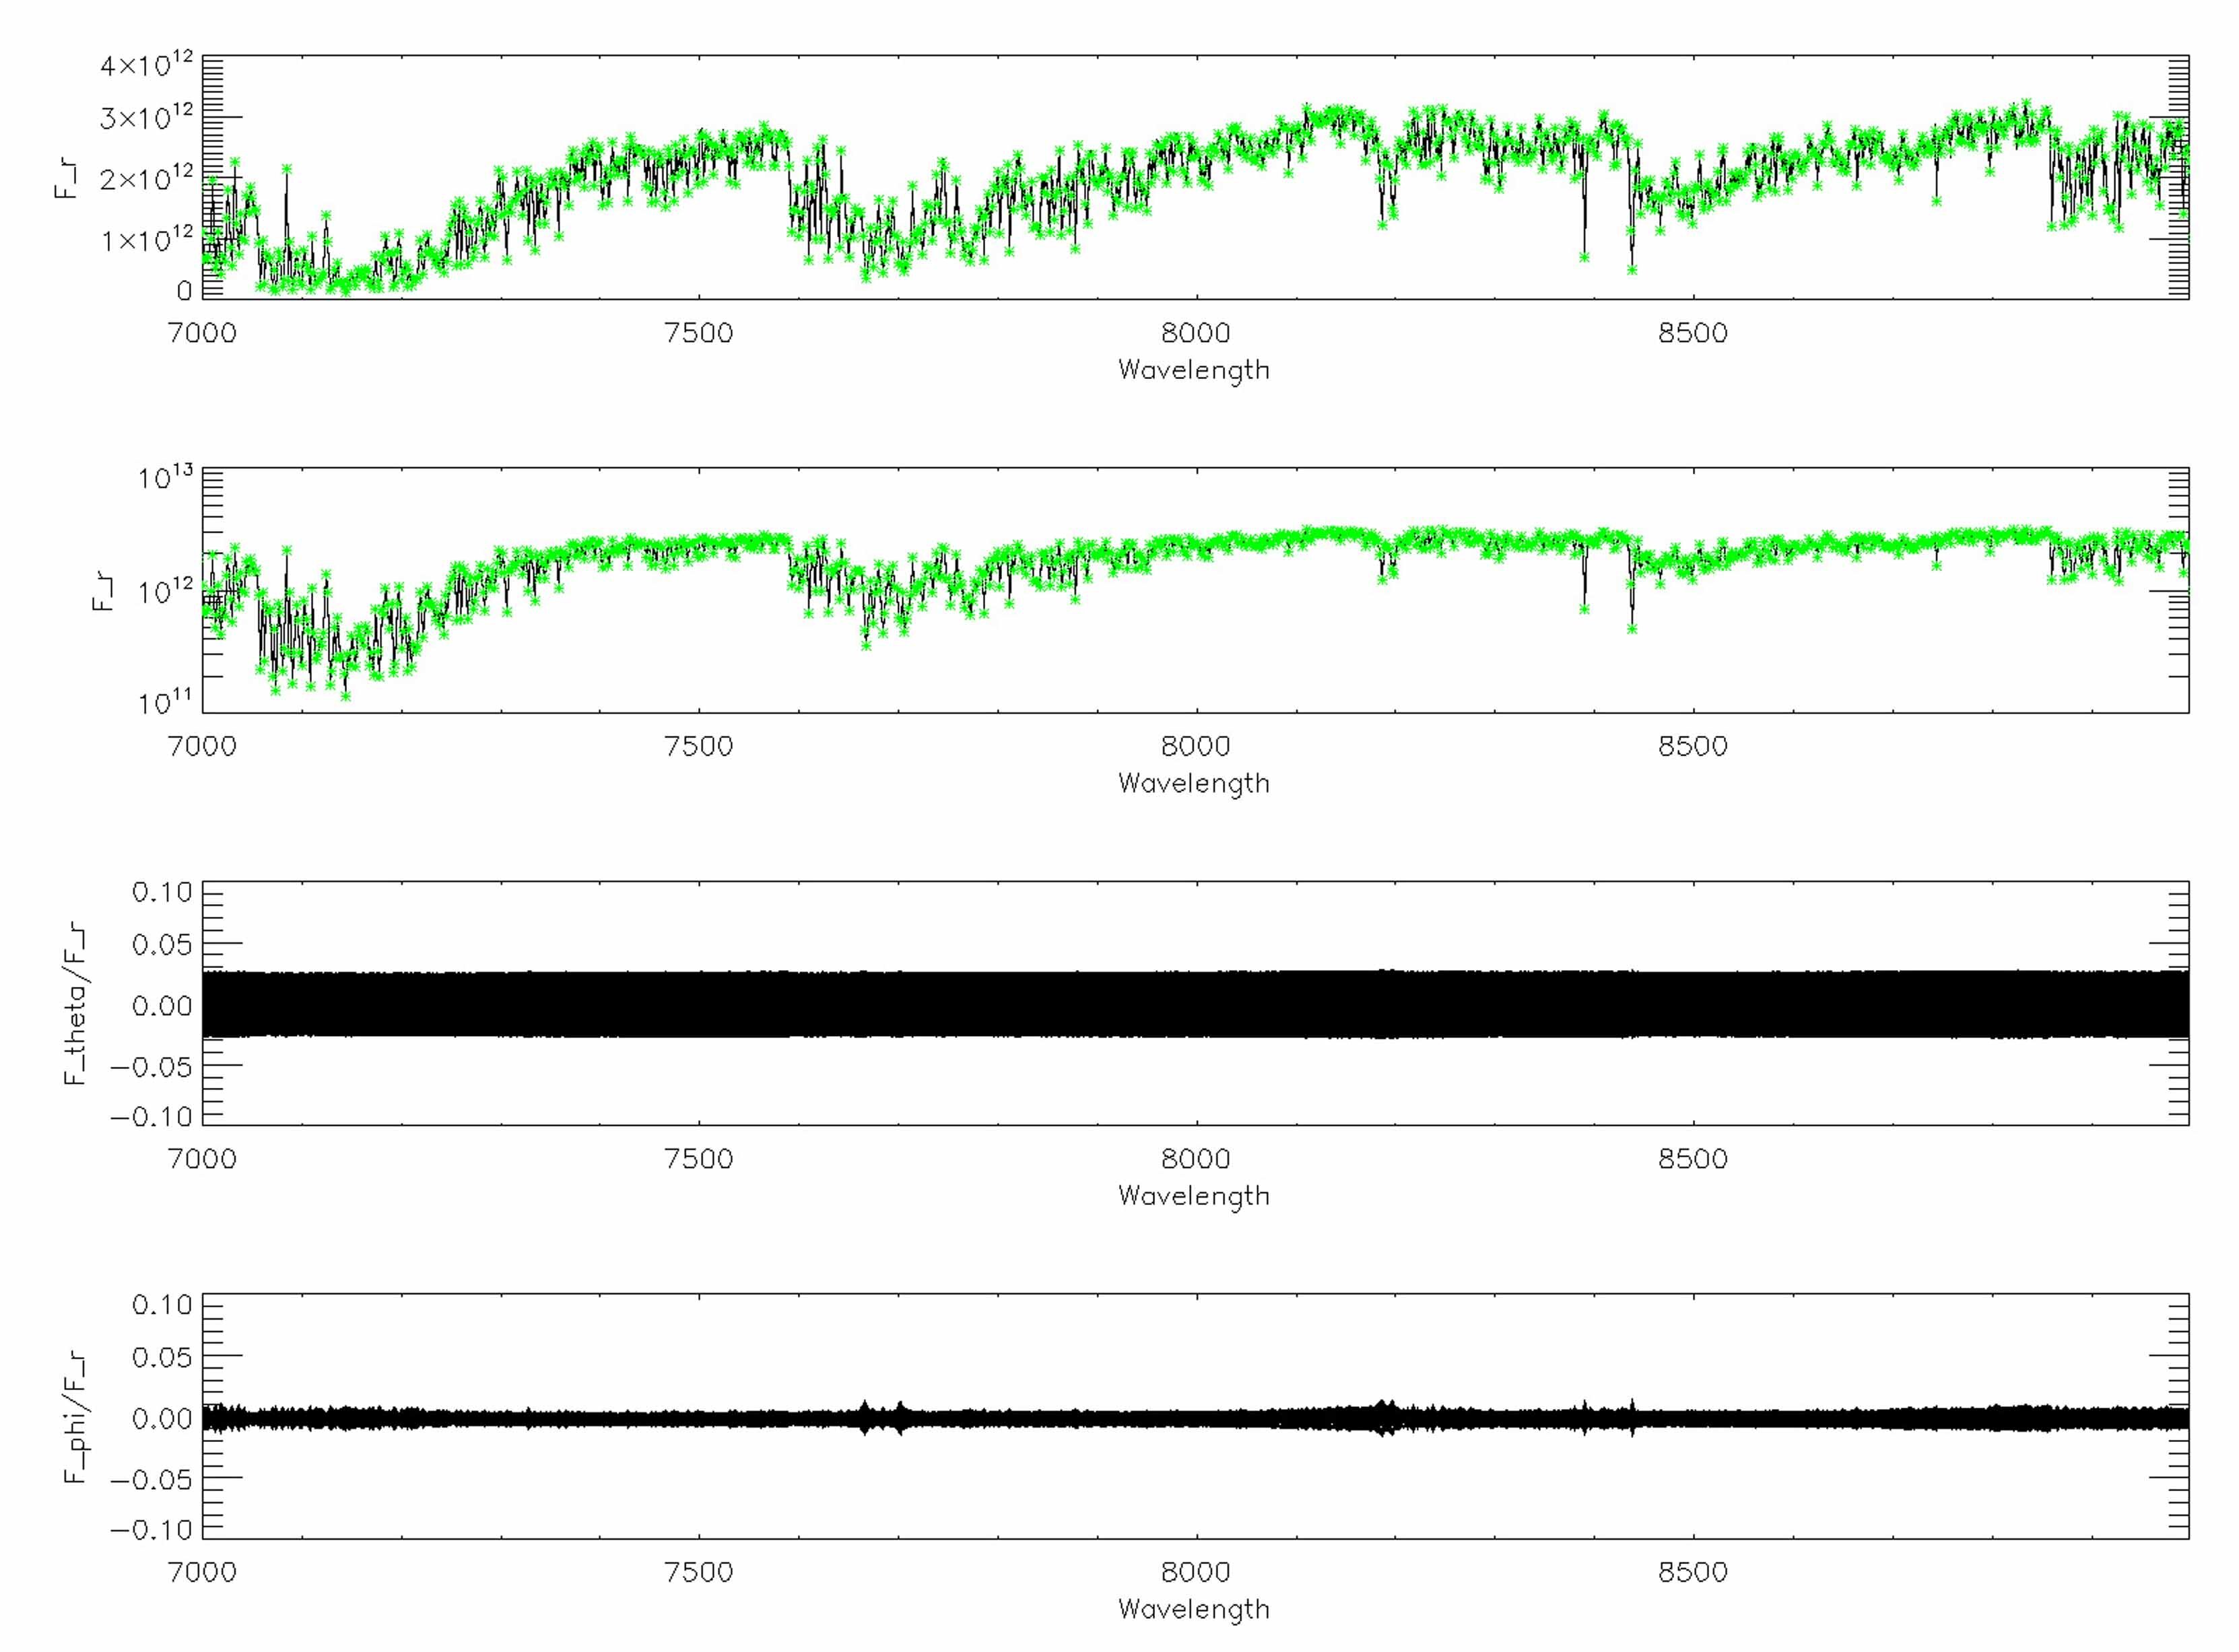The height and width of the screenshot is (1652, 2239).
Task: Select 0.00 tick on F_phi/F_r axis
Action: click(161, 1418)
